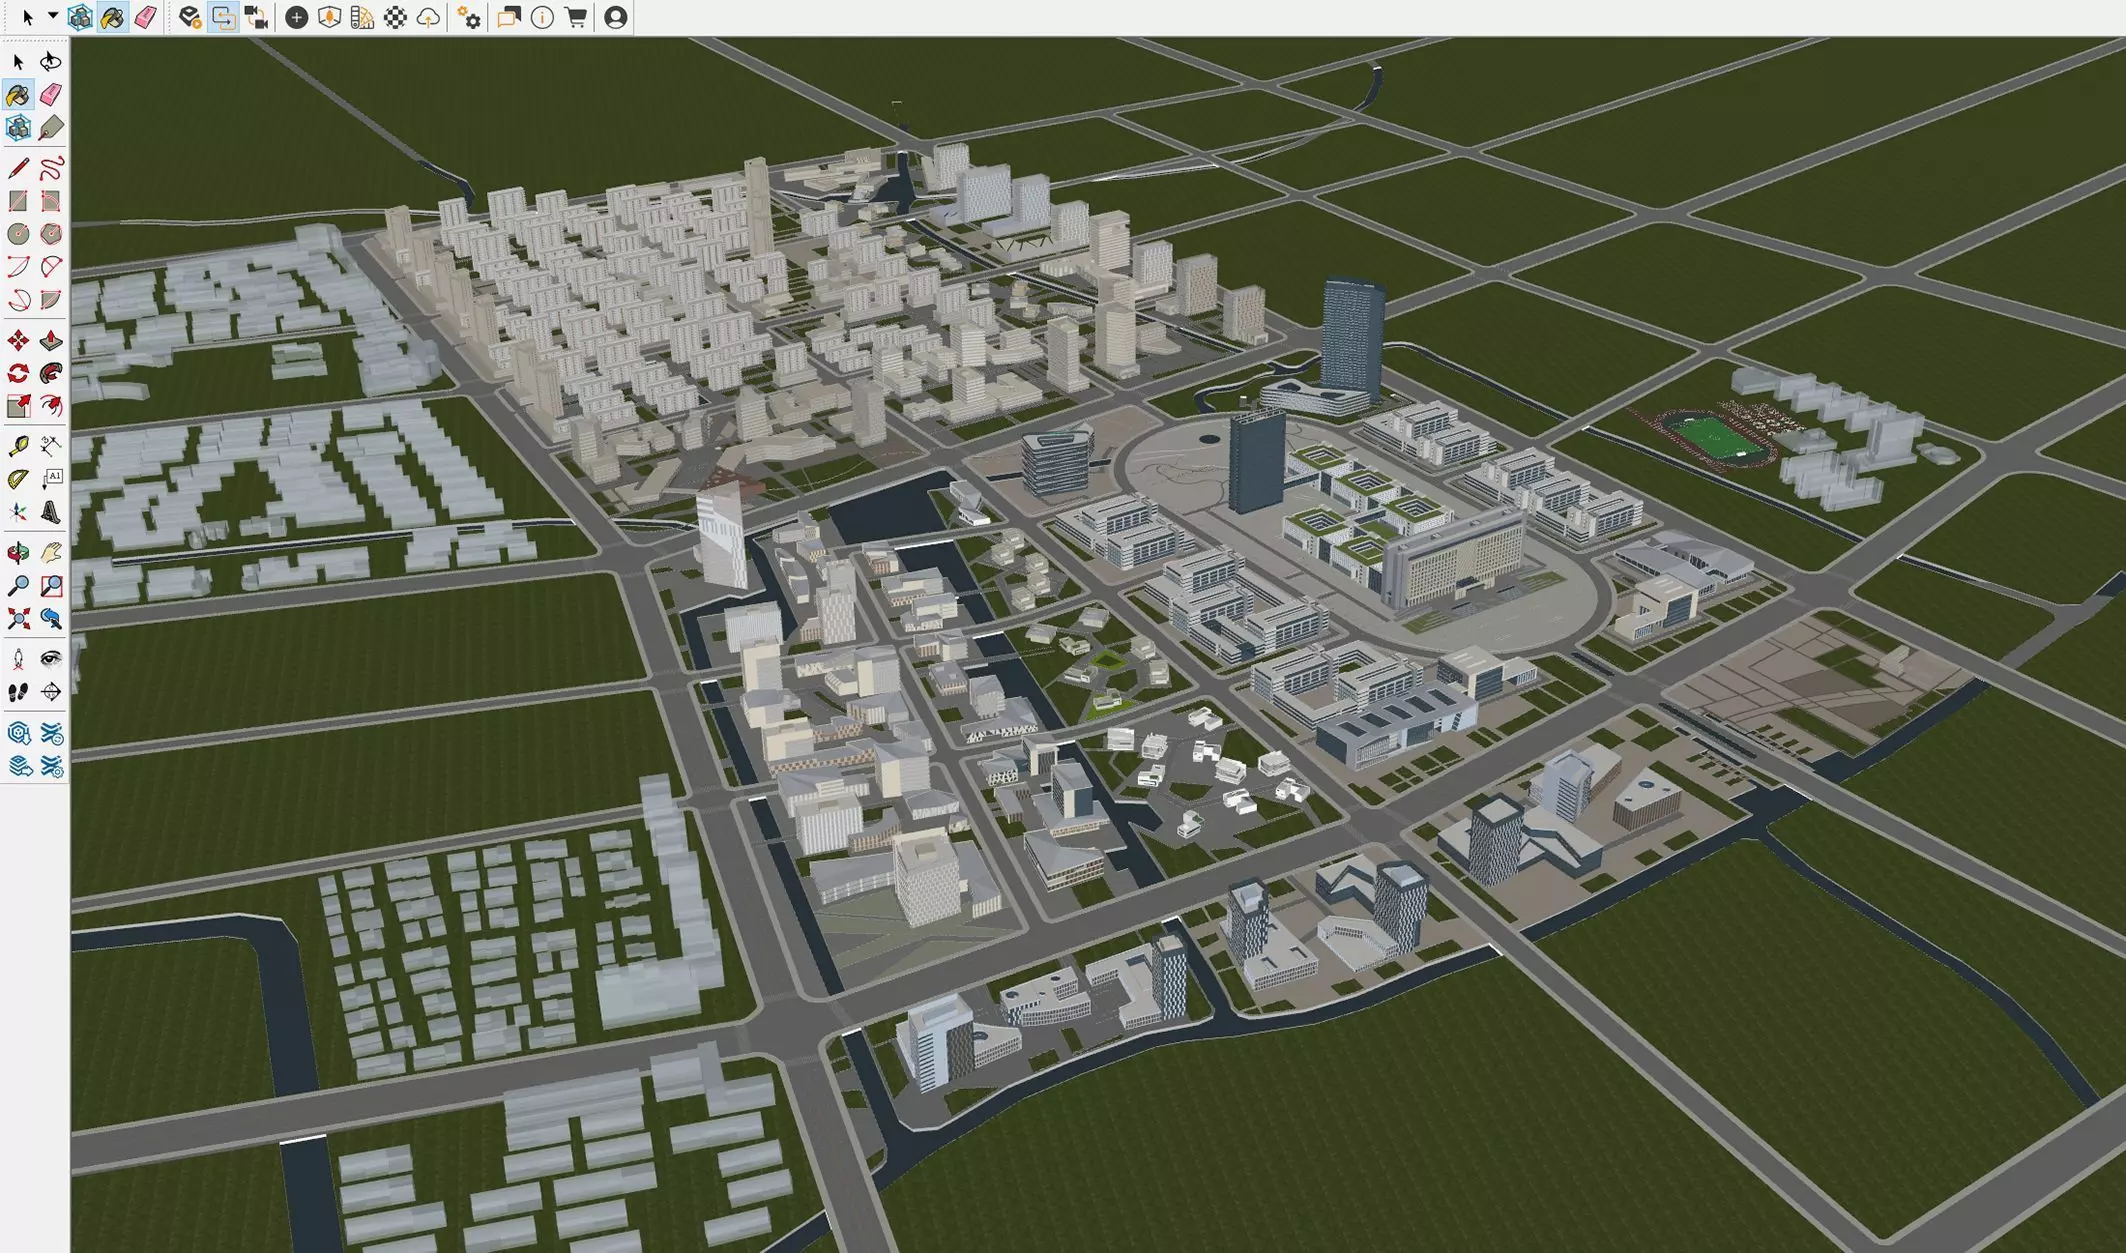2126x1253 pixels.
Task: Select the arrow tool in the top toolbar
Action: click(x=27, y=17)
